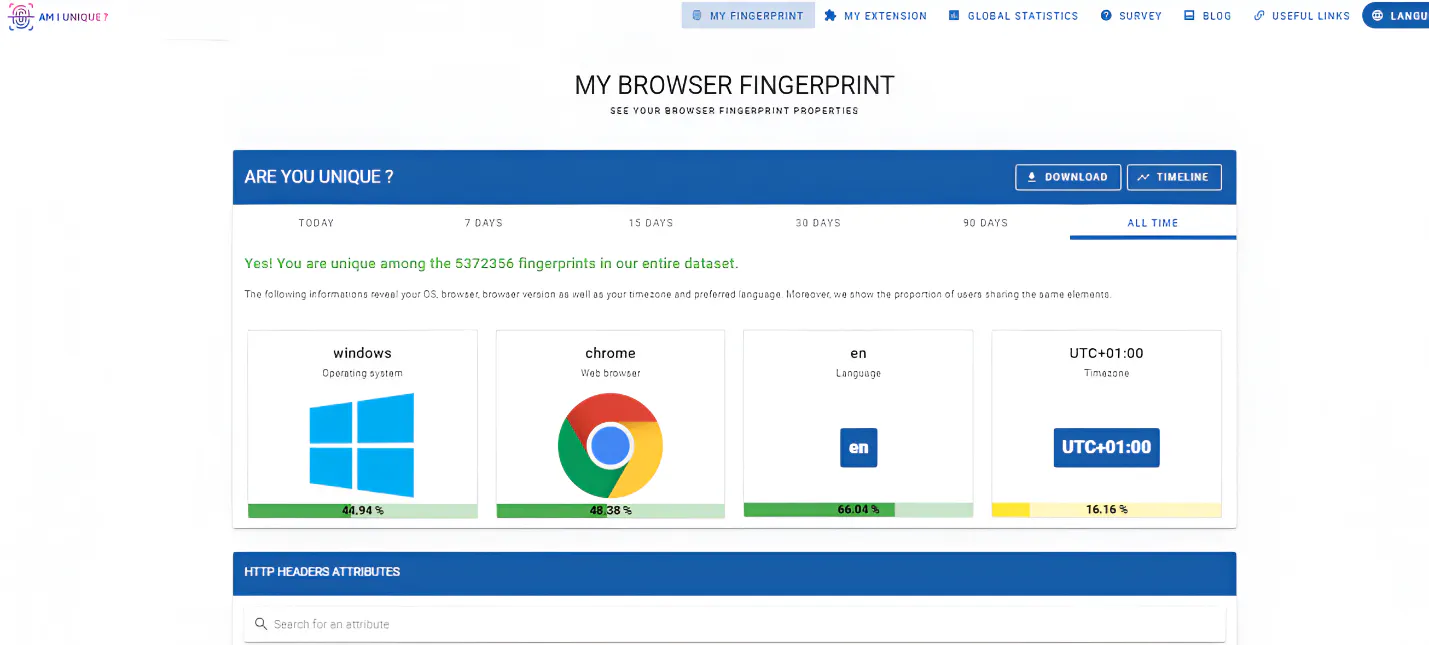This screenshot has height=645, width=1429.
Task: Select the 30 Days tab
Action: click(818, 223)
